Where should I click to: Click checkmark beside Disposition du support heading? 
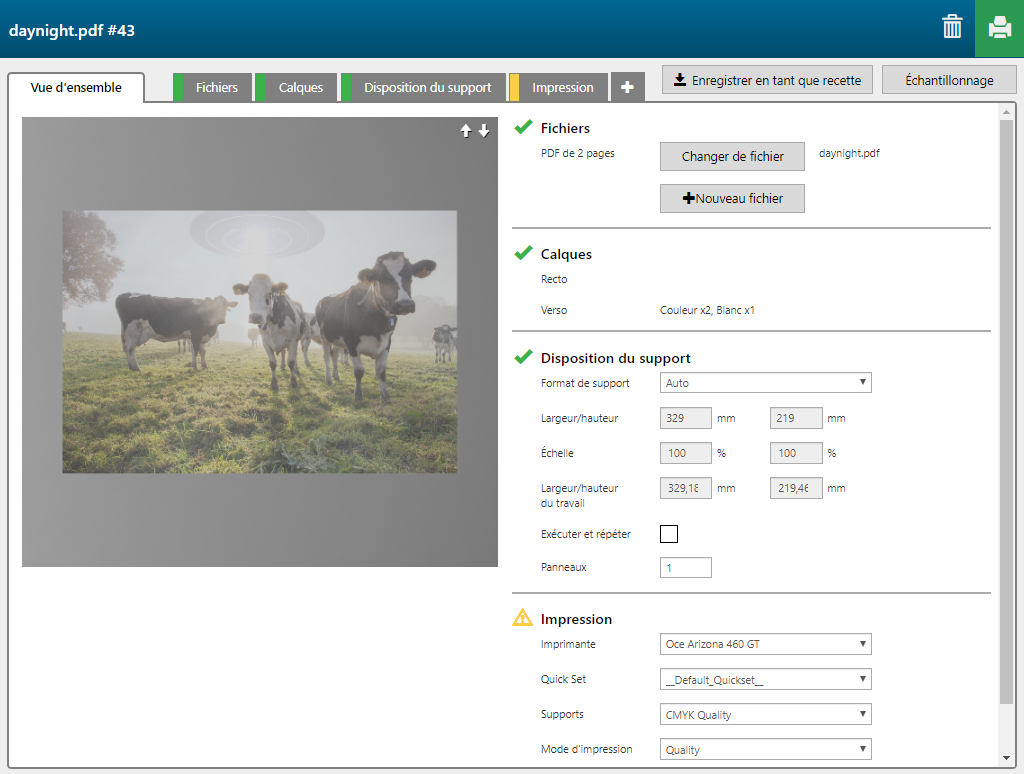pyautogui.click(x=523, y=357)
